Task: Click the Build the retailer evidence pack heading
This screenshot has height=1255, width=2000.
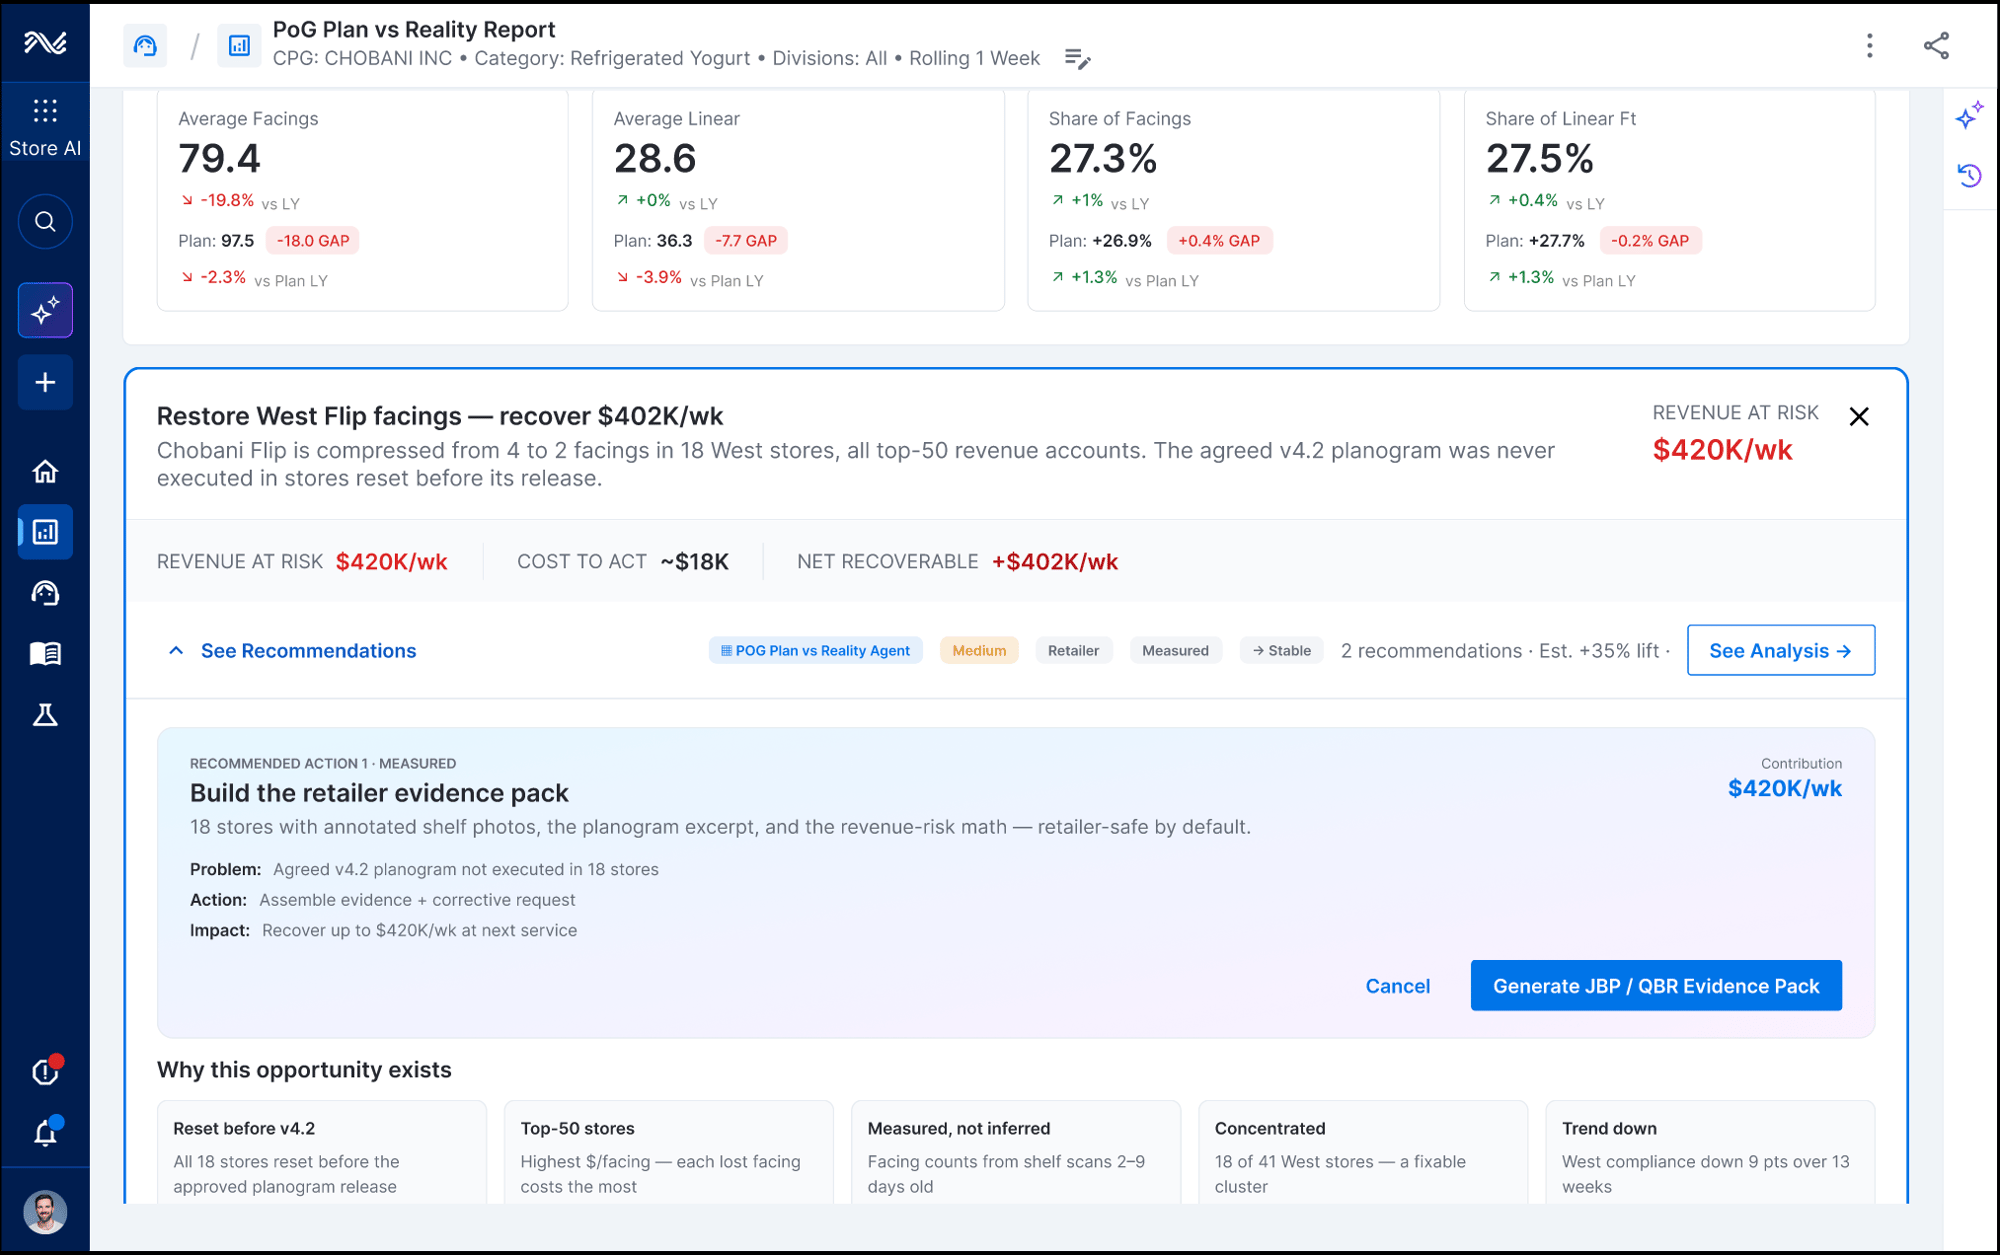Action: [x=379, y=793]
